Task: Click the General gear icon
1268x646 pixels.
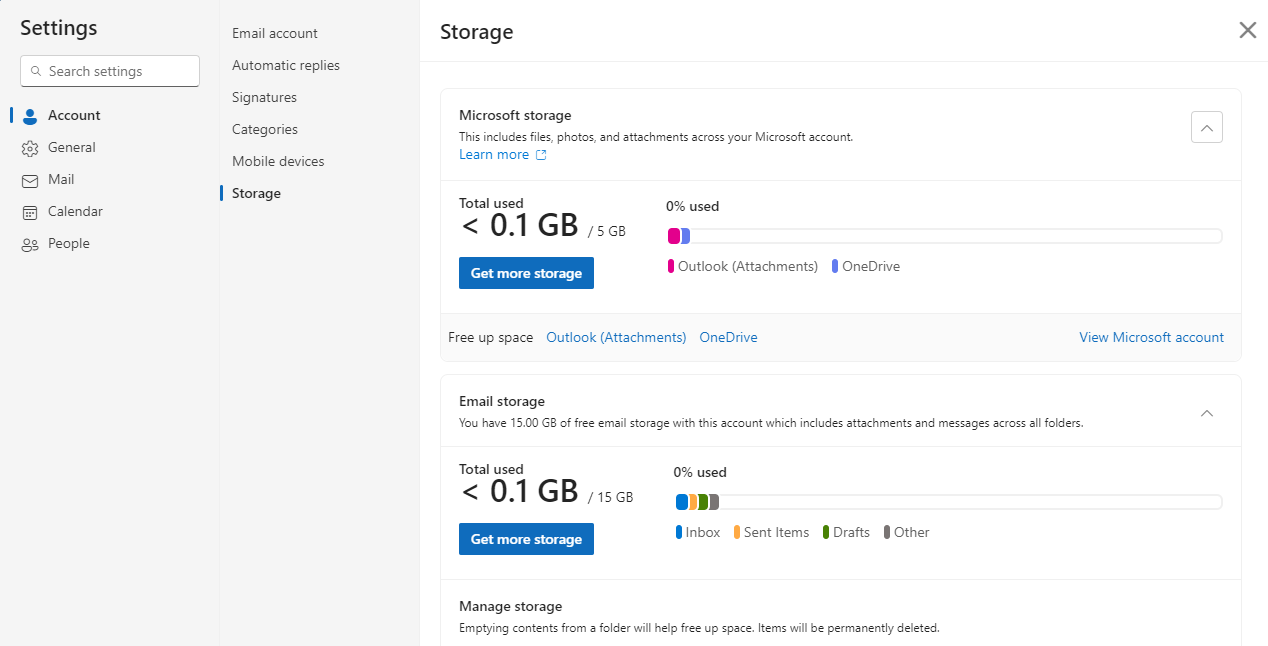Action: click(30, 148)
